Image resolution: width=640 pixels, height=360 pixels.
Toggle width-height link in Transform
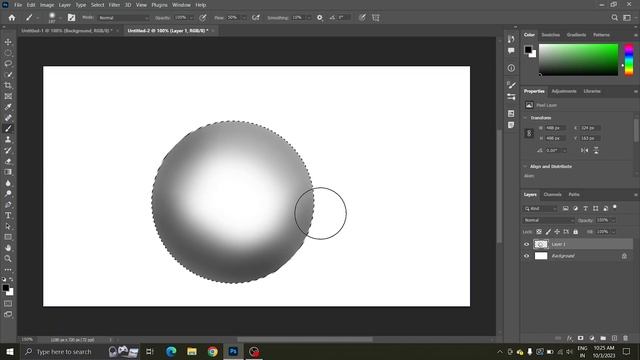[529, 133]
